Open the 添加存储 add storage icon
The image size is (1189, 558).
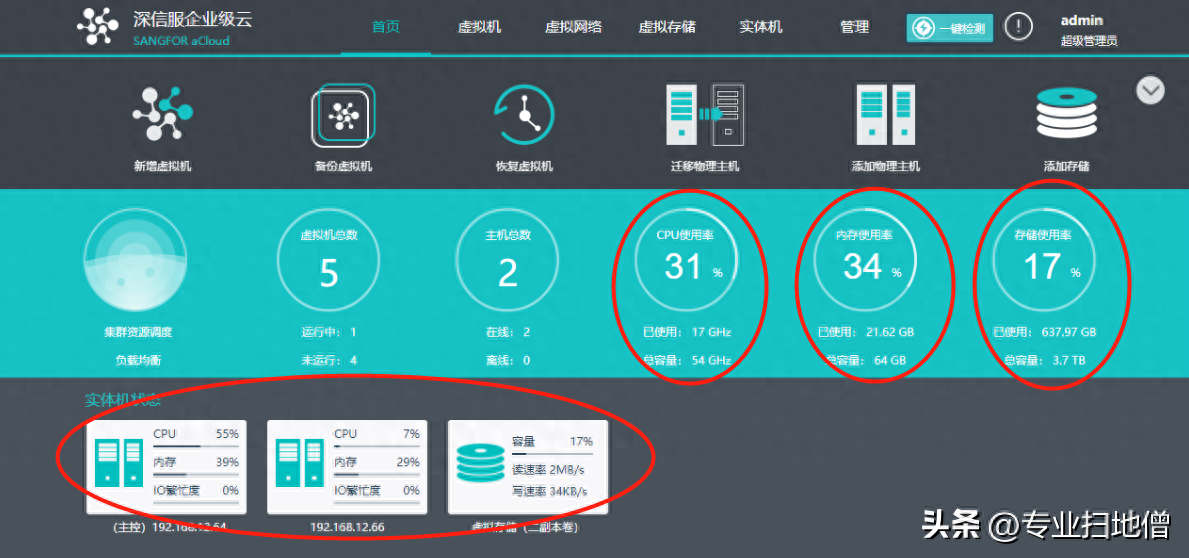coord(1066,114)
